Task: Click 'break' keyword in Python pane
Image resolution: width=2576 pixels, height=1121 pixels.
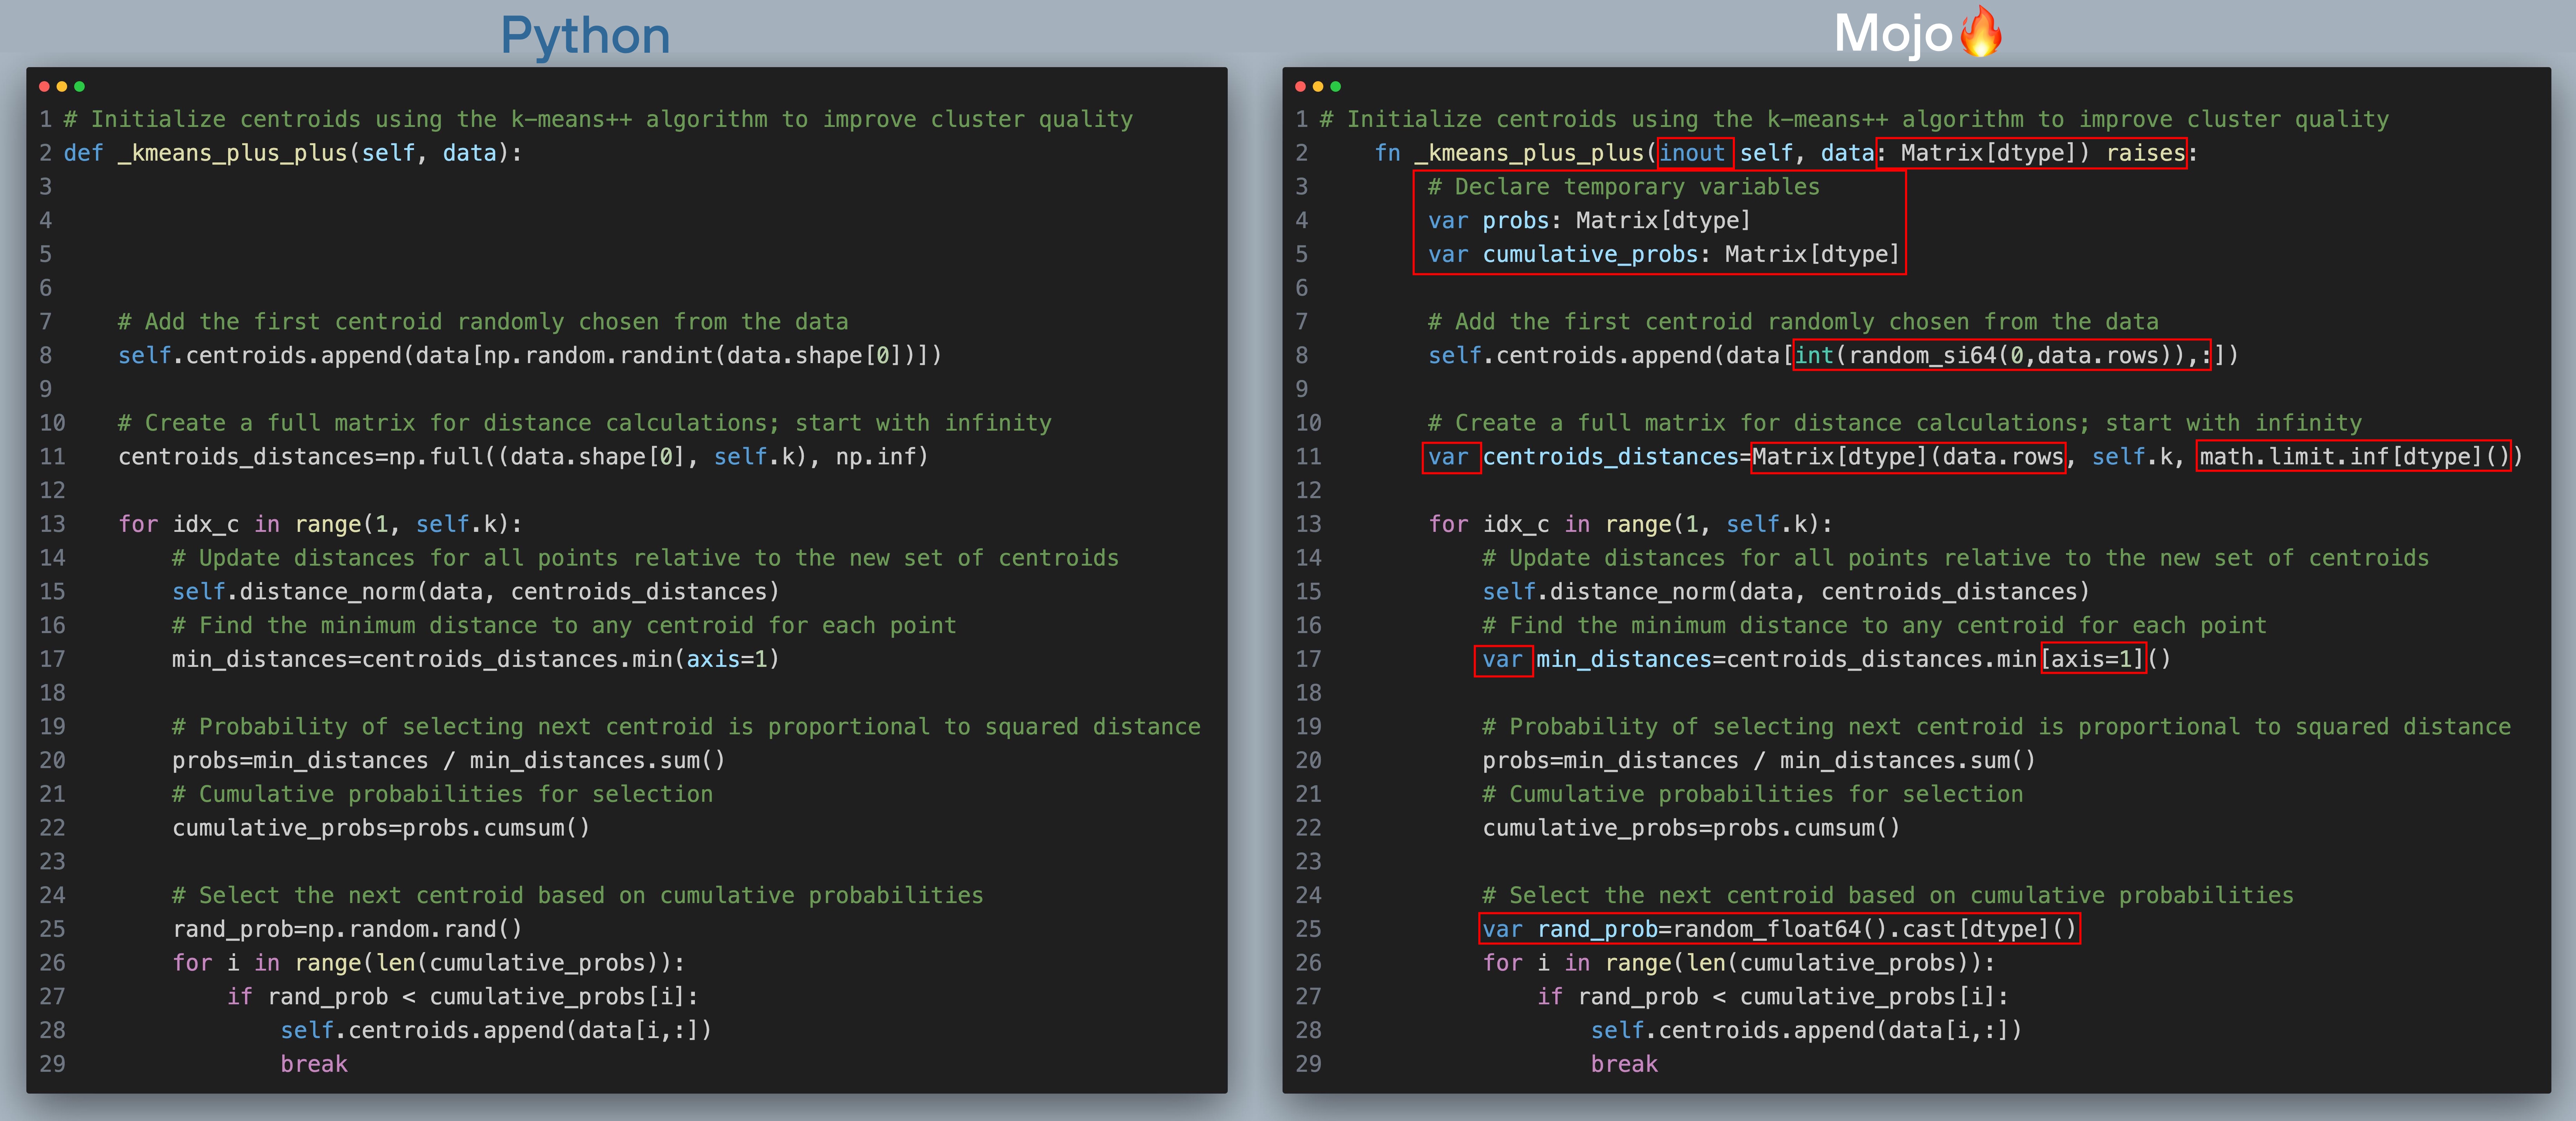Action: coord(314,1064)
